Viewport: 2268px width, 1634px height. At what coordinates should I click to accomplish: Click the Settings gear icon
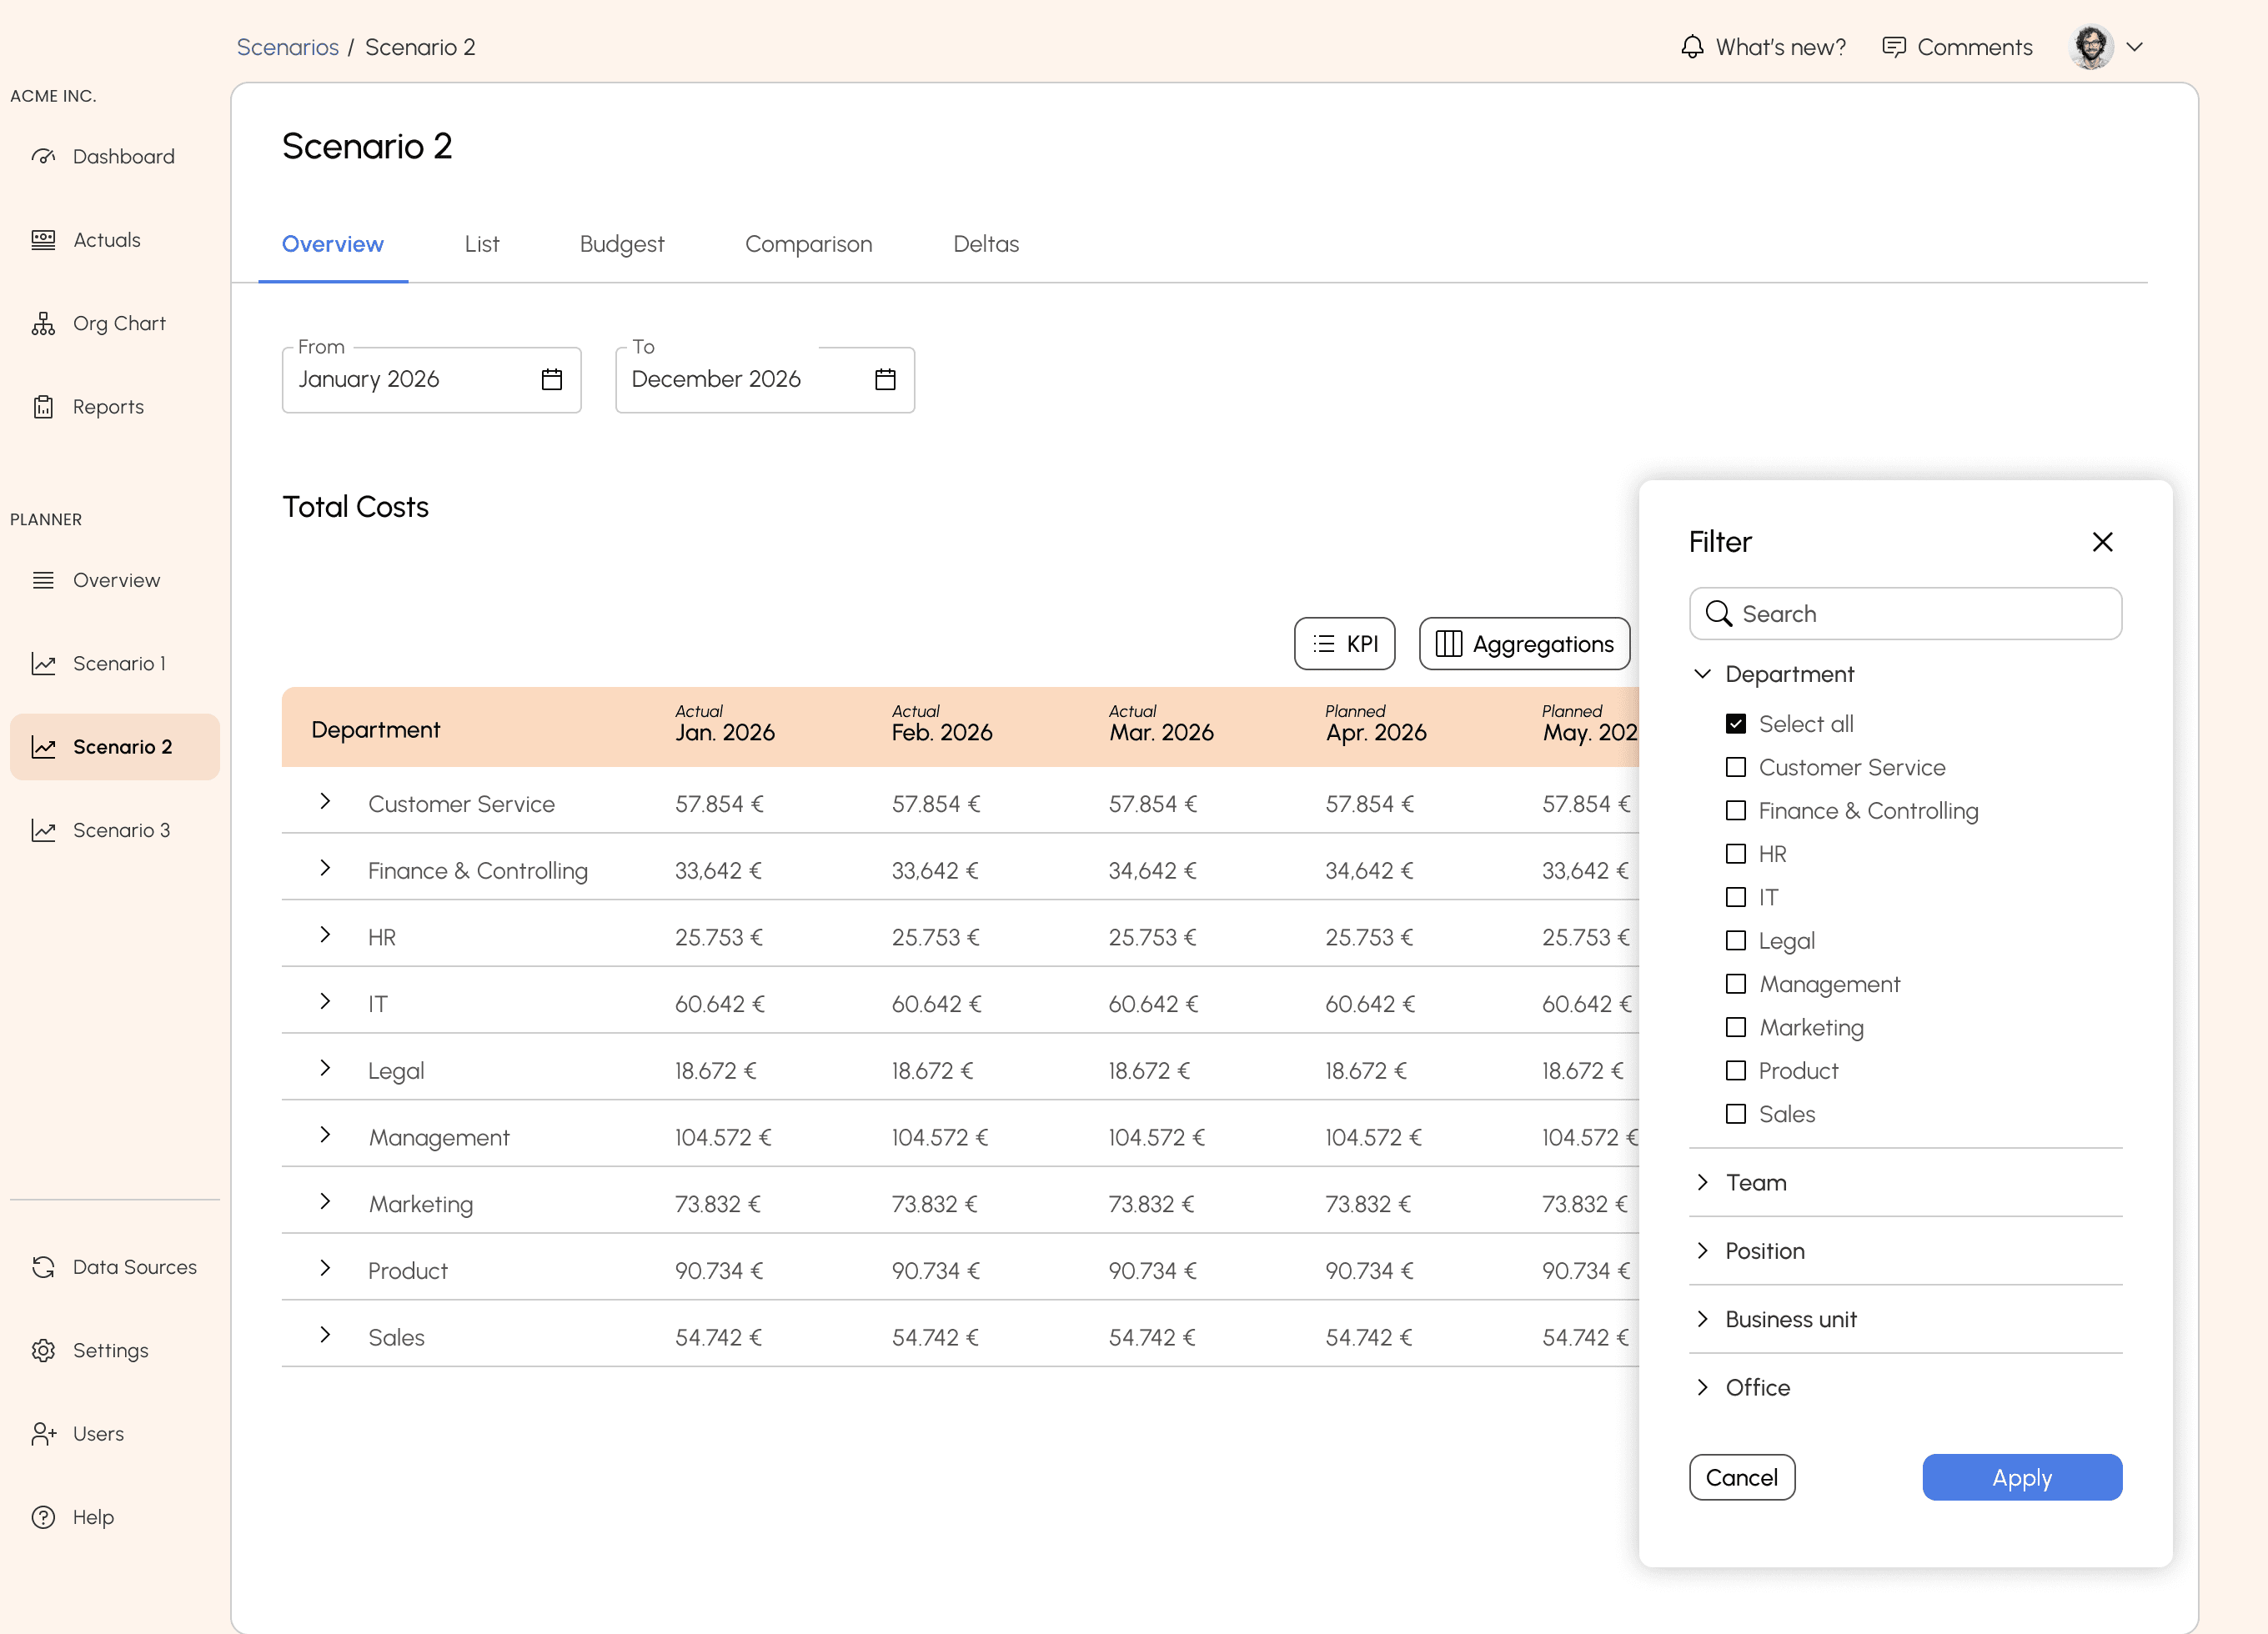pyautogui.click(x=43, y=1350)
